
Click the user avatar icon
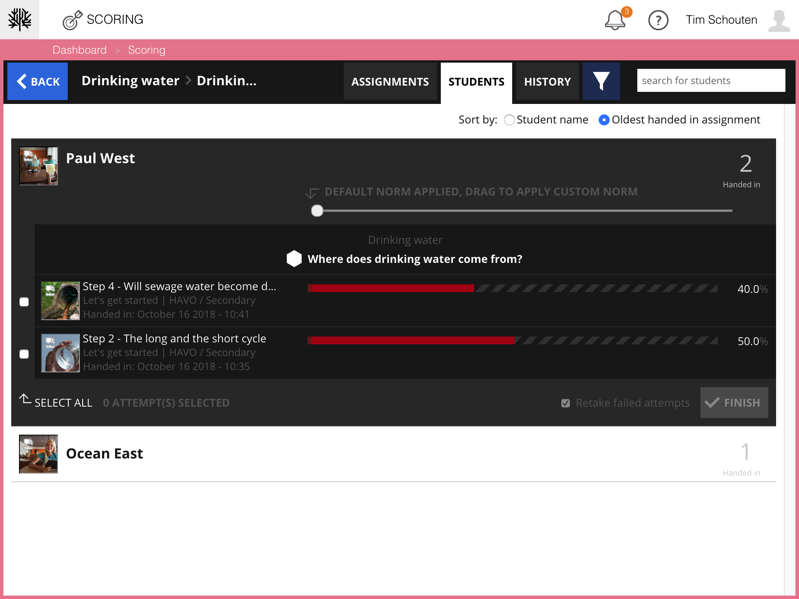click(779, 20)
